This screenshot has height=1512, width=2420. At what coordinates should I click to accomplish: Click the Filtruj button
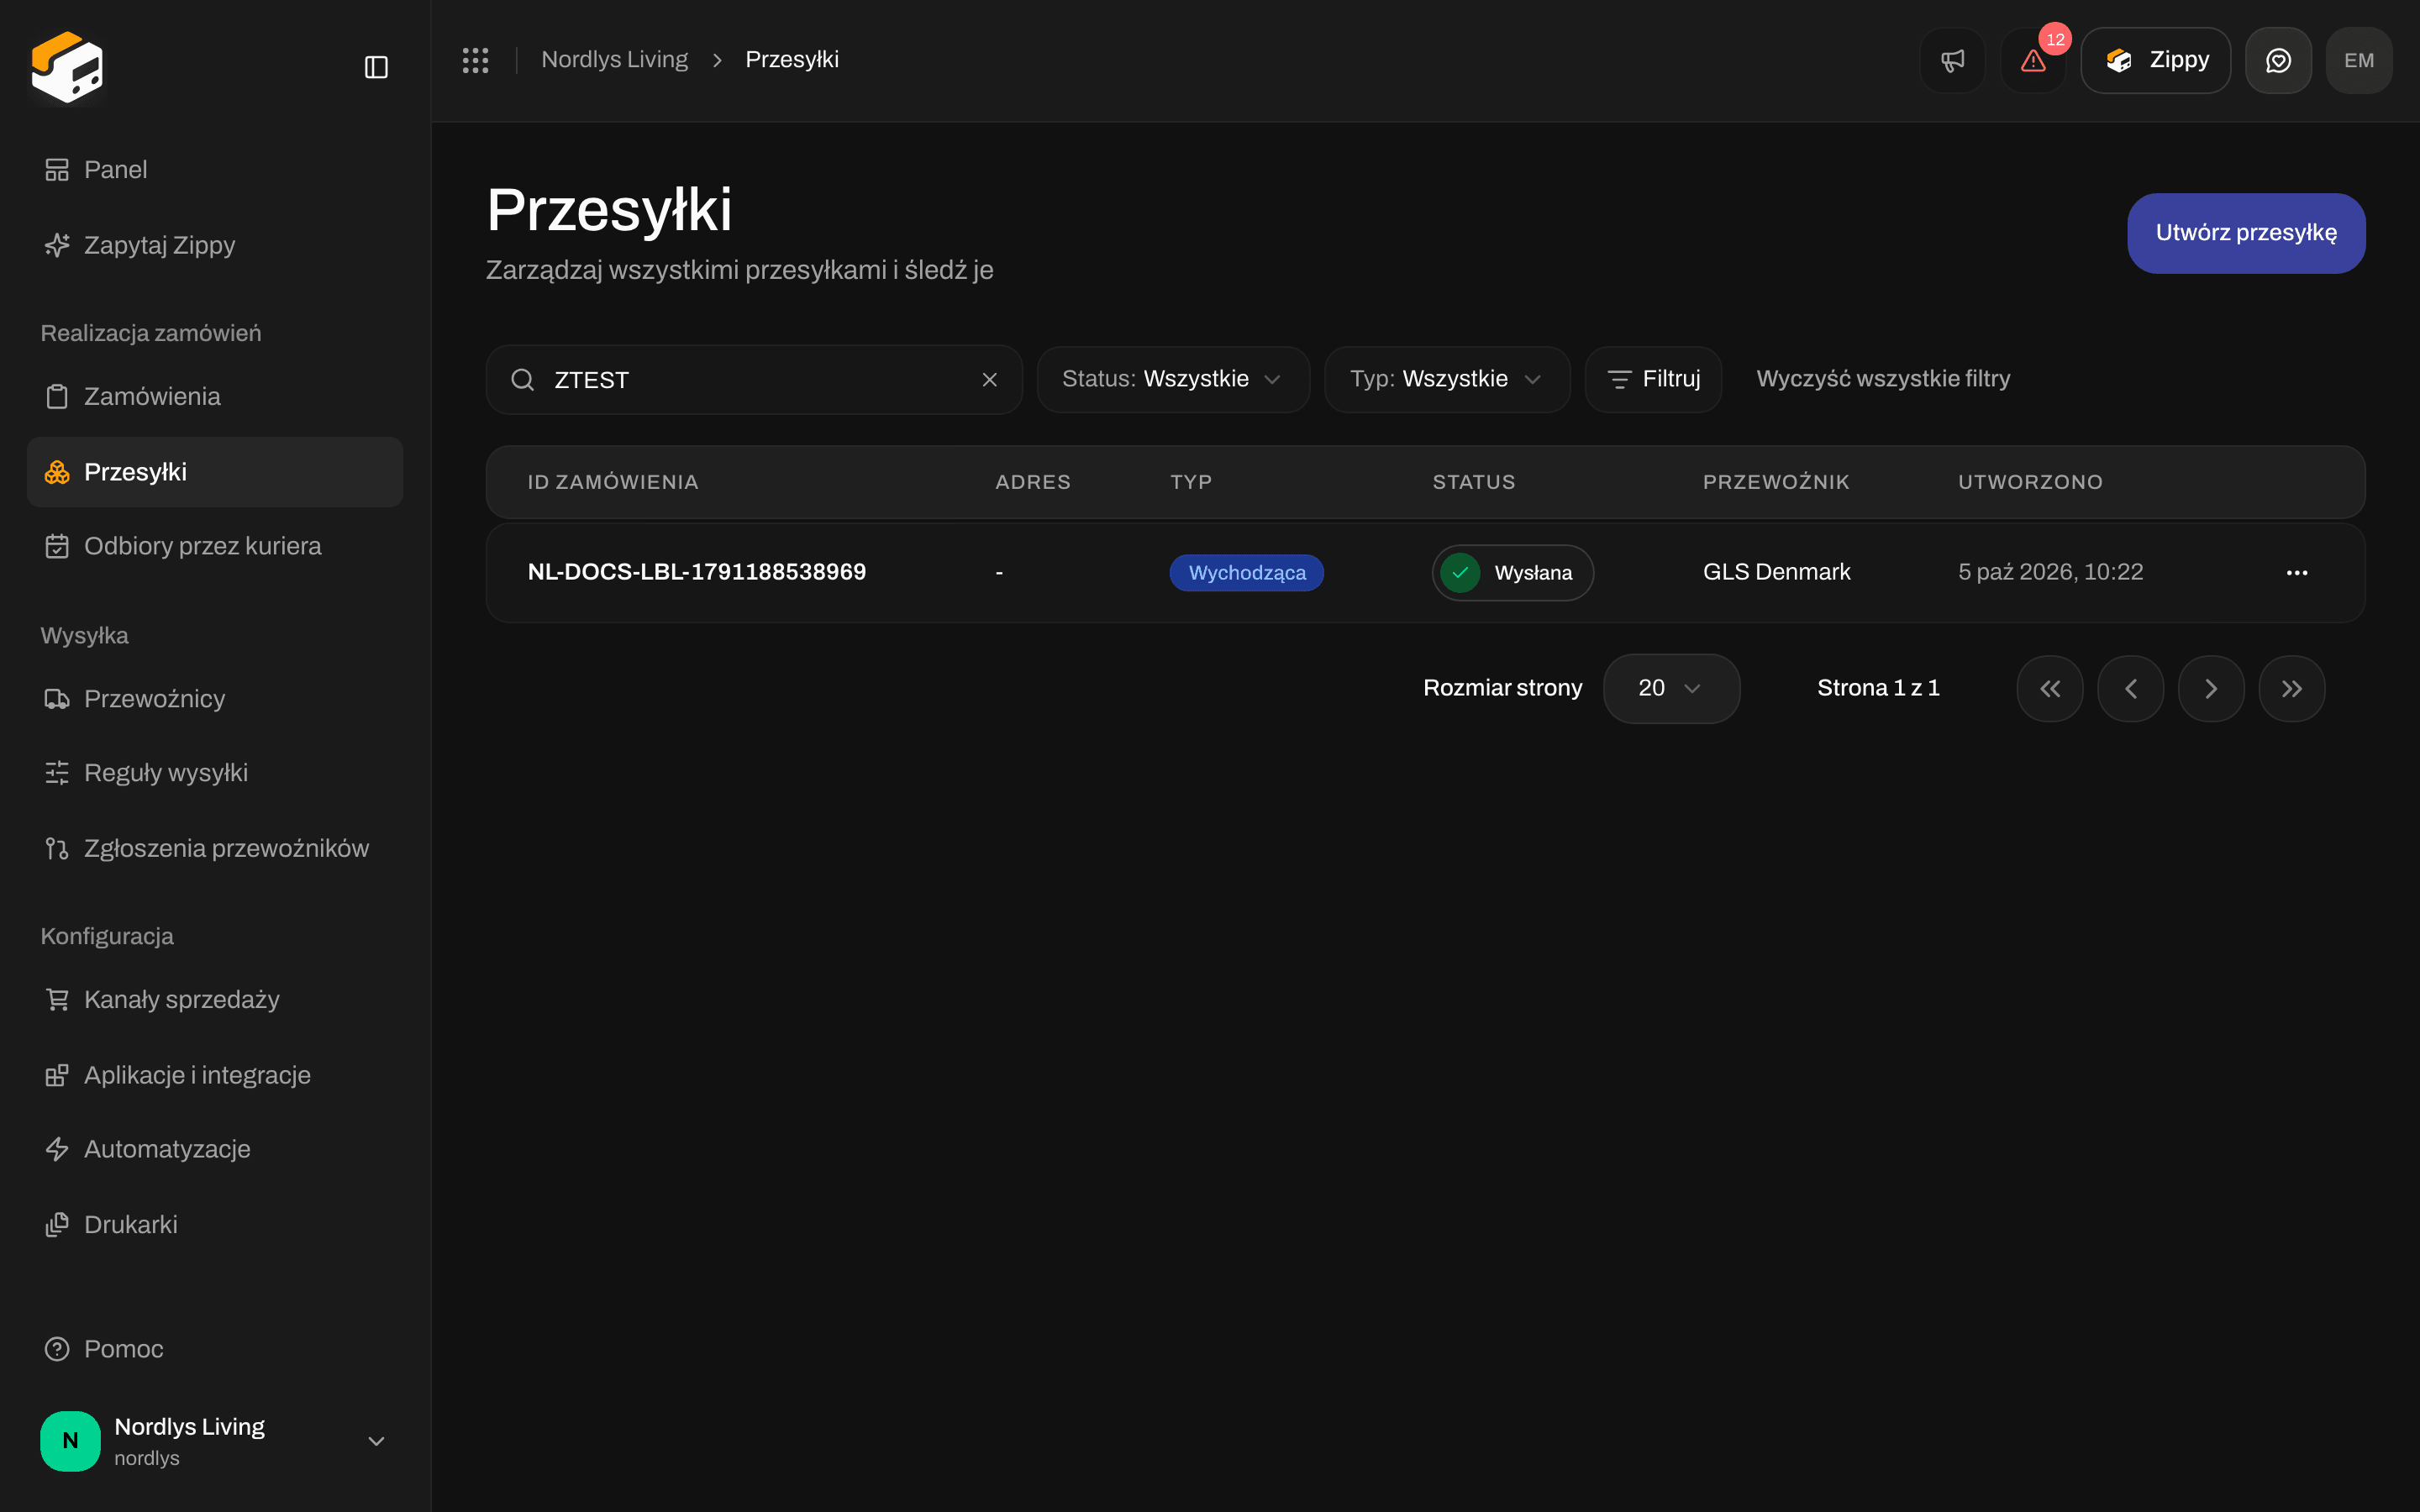1653,379
